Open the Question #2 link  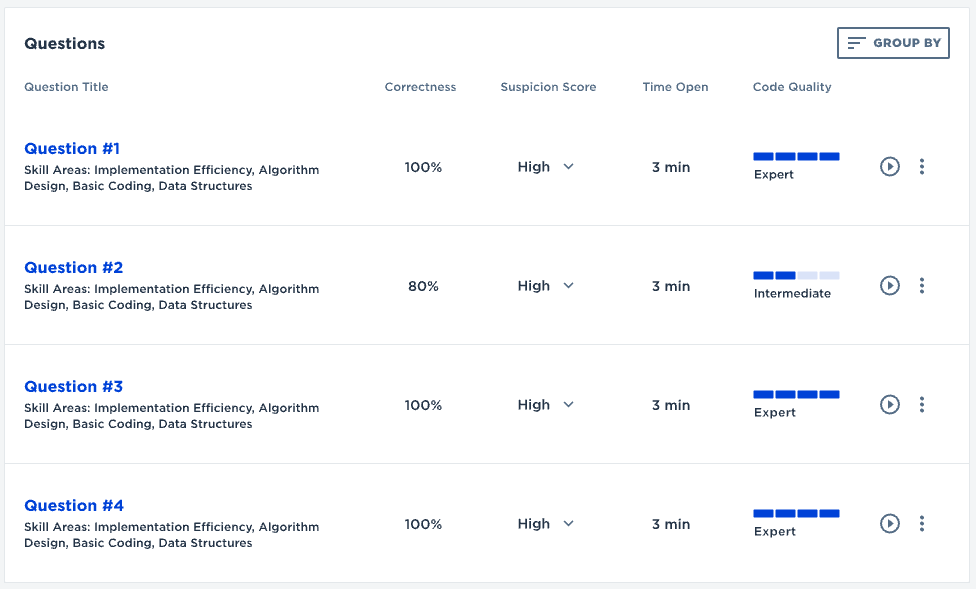73,268
